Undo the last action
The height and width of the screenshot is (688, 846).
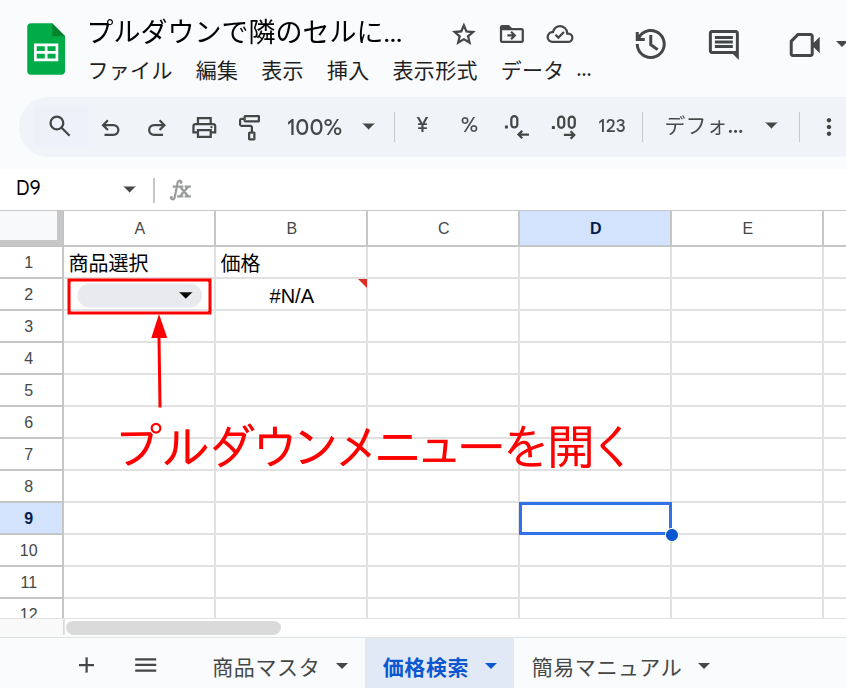pos(110,127)
